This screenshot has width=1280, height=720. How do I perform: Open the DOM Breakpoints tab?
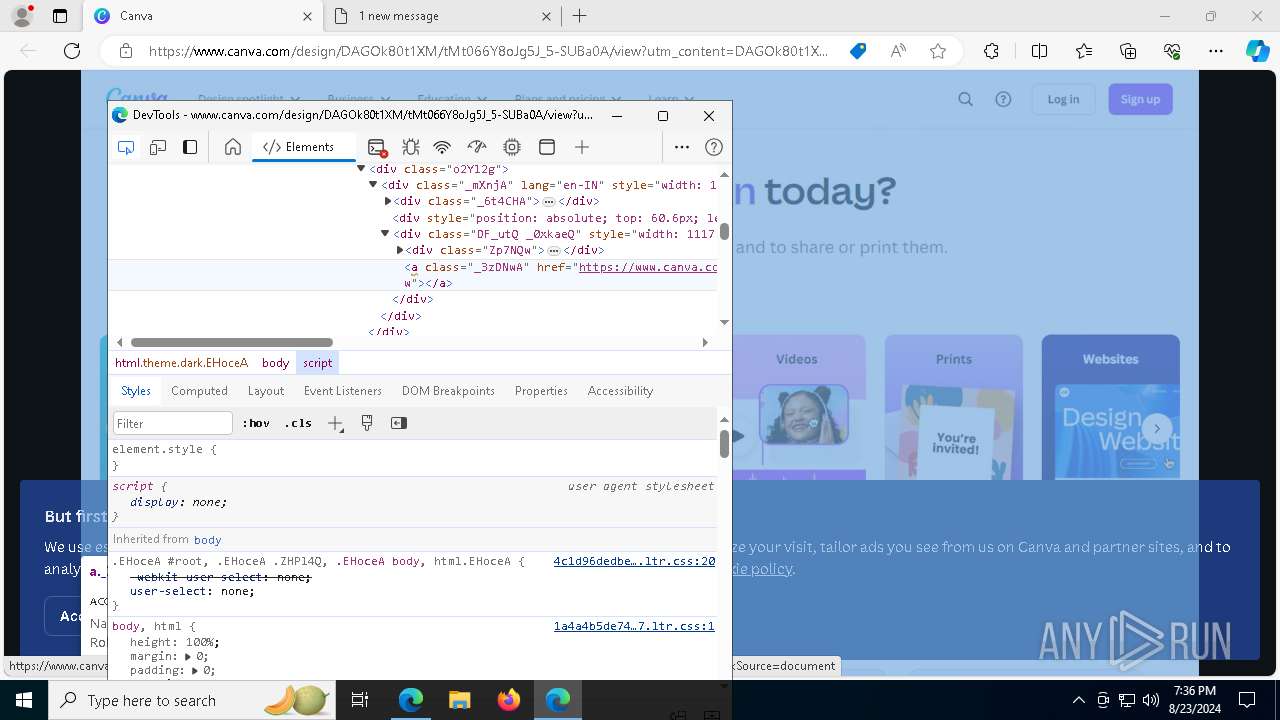point(448,391)
